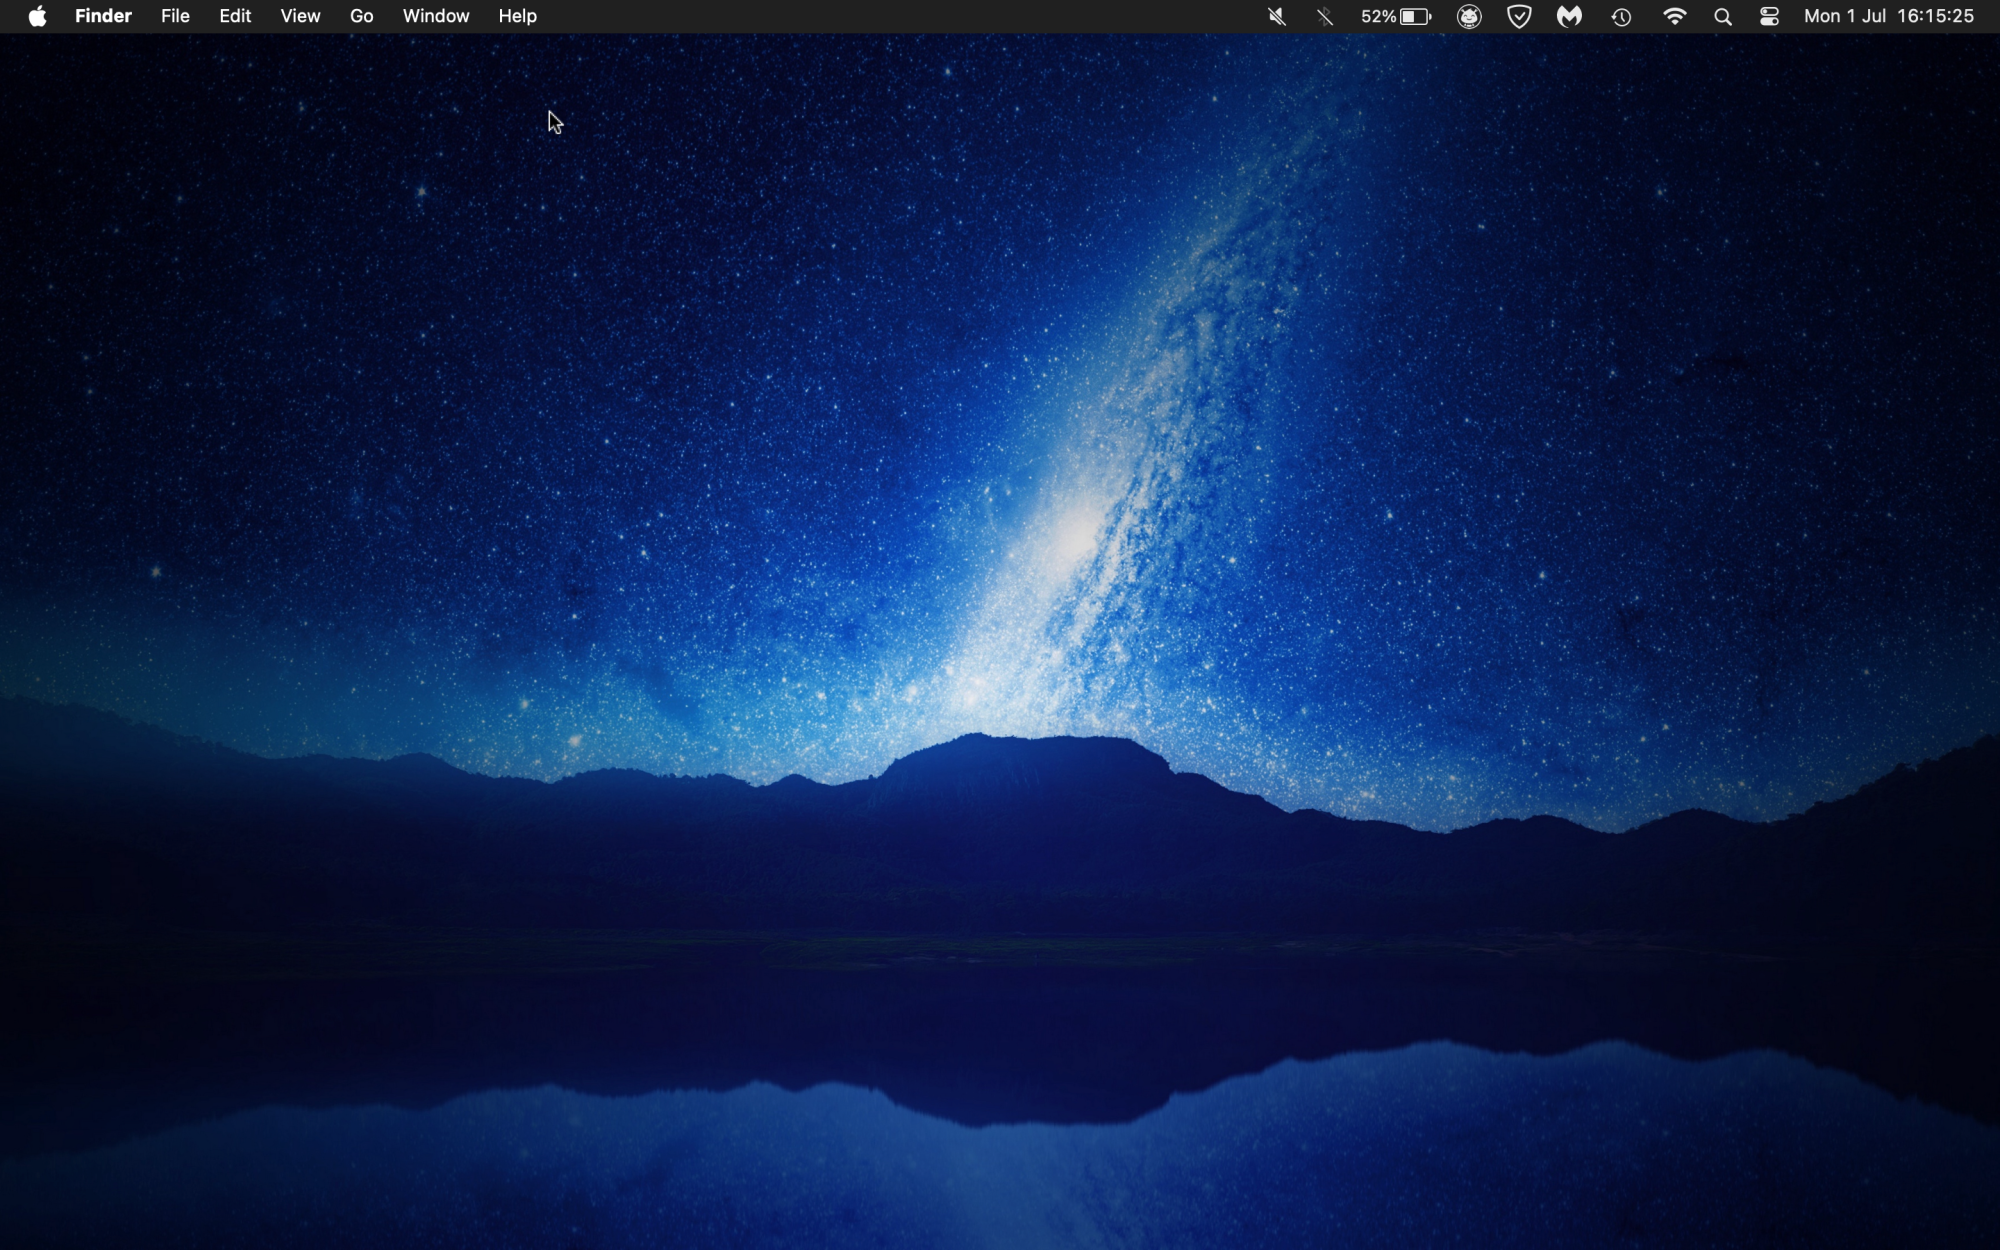
Task: Click the date and time clock
Action: (1888, 16)
